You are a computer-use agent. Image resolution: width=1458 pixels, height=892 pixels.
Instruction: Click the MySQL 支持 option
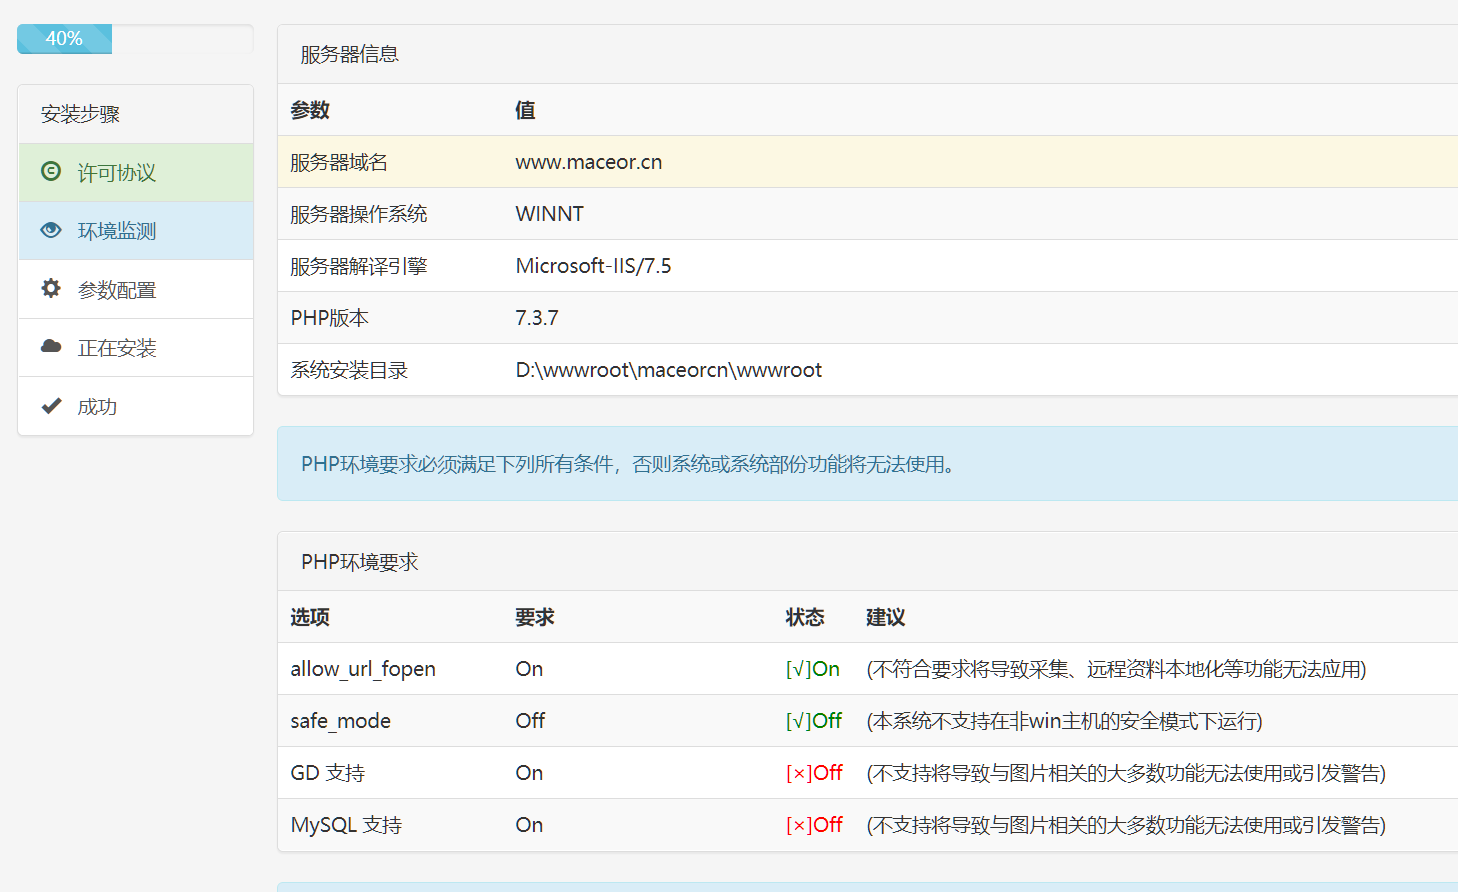coord(346,825)
